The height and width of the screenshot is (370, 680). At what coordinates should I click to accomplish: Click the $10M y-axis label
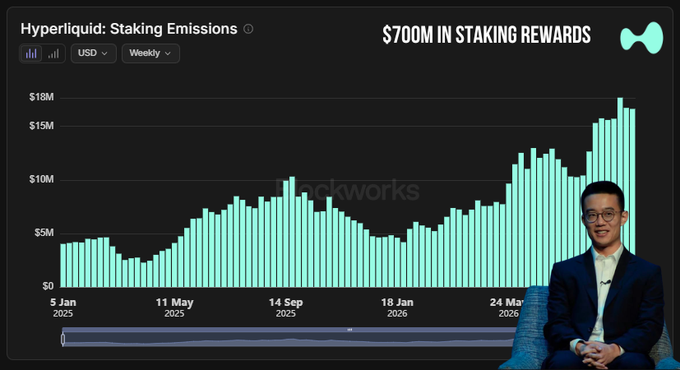click(42, 179)
